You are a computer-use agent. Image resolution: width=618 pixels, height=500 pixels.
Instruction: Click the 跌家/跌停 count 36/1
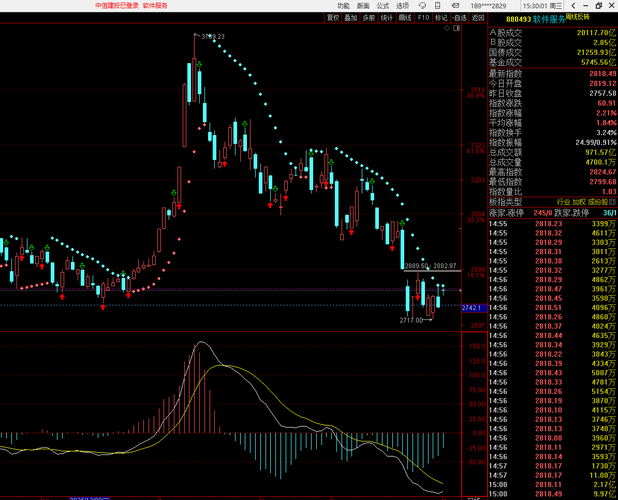(609, 213)
